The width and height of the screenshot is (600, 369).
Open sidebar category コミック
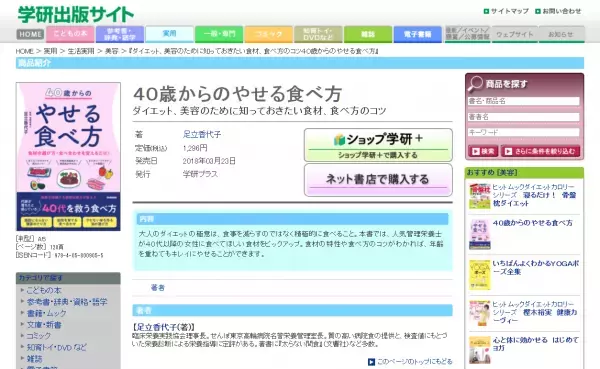39,336
